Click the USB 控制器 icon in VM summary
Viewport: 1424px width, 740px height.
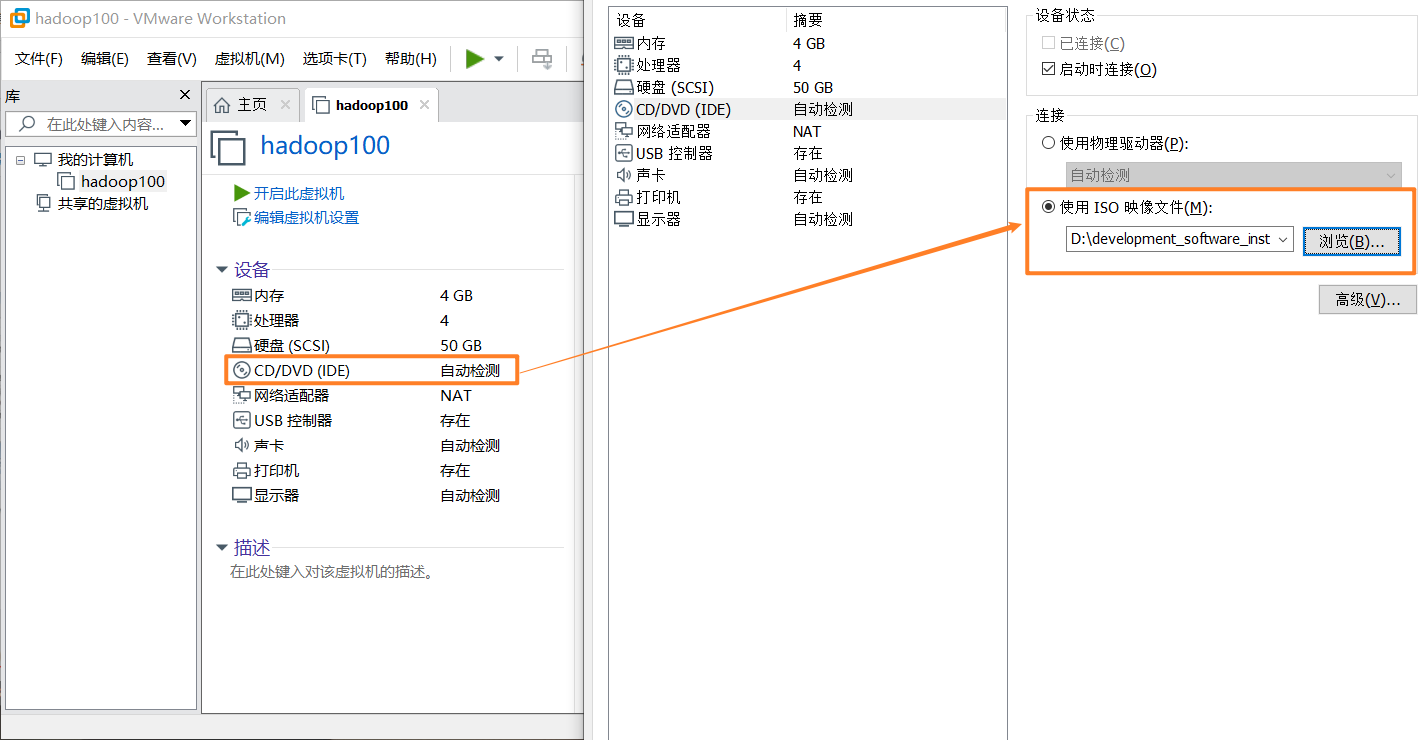pyautogui.click(x=241, y=420)
